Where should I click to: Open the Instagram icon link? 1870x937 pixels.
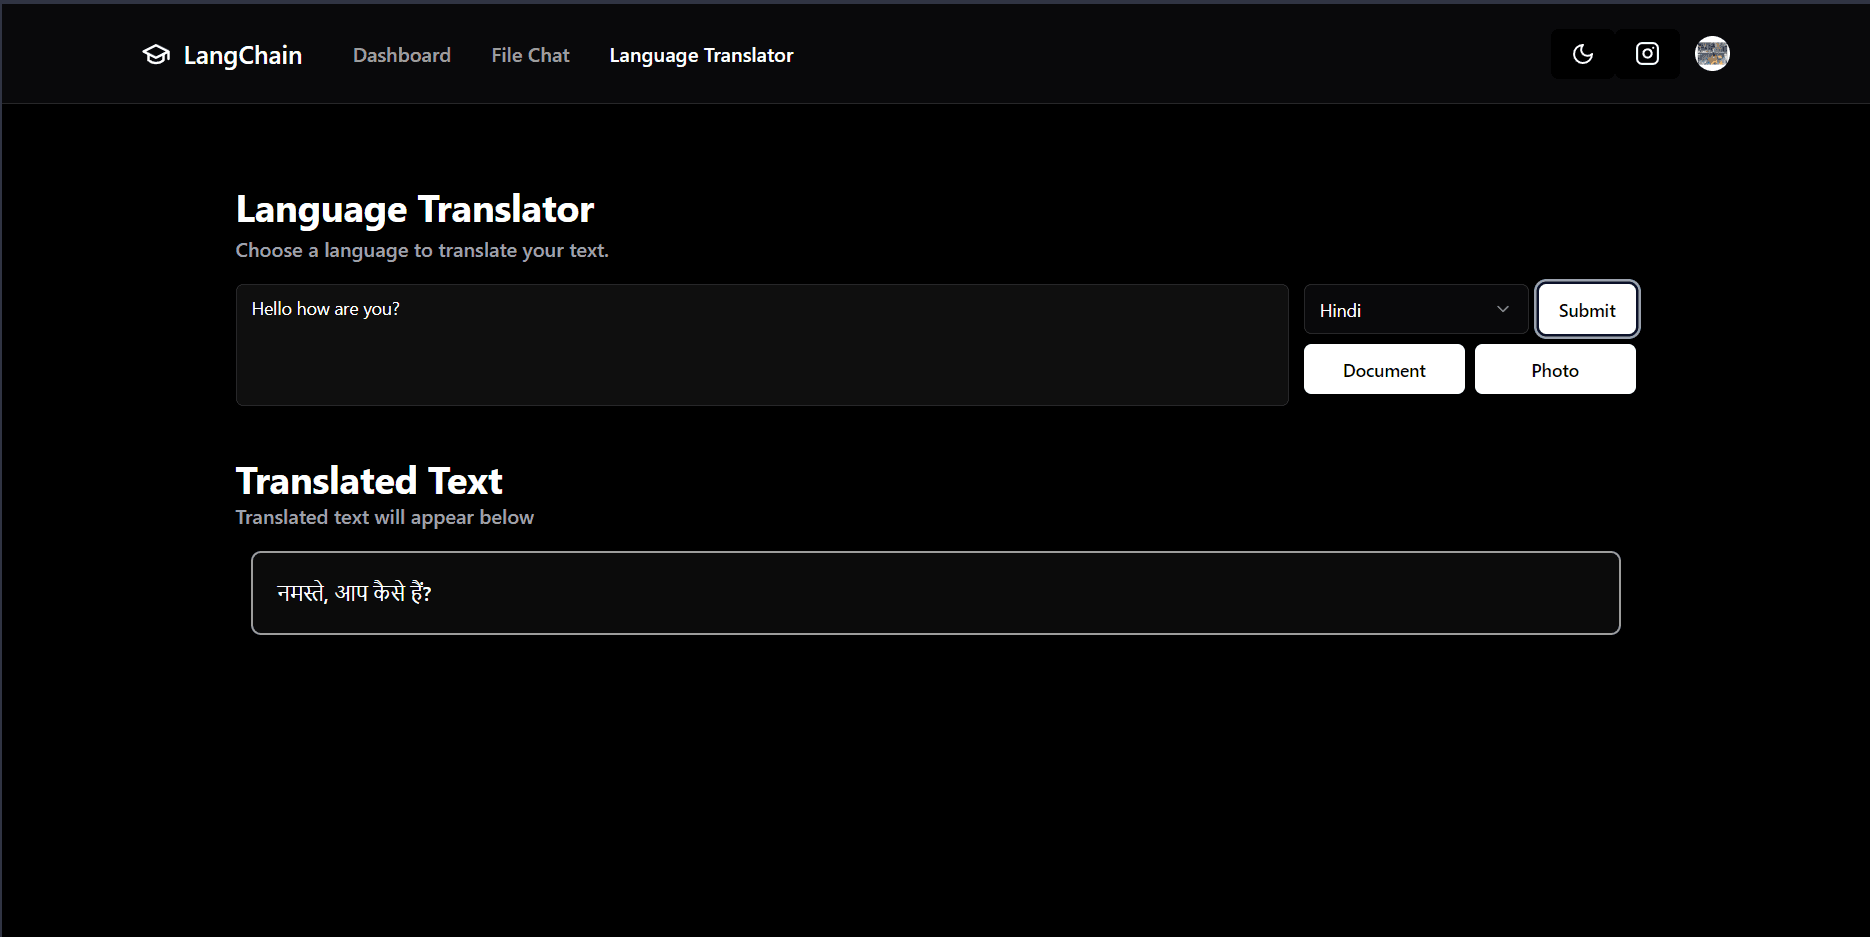click(x=1647, y=54)
